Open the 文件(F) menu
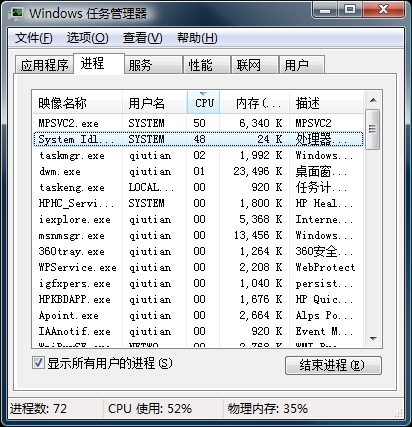This screenshot has width=412, height=427. [33, 38]
